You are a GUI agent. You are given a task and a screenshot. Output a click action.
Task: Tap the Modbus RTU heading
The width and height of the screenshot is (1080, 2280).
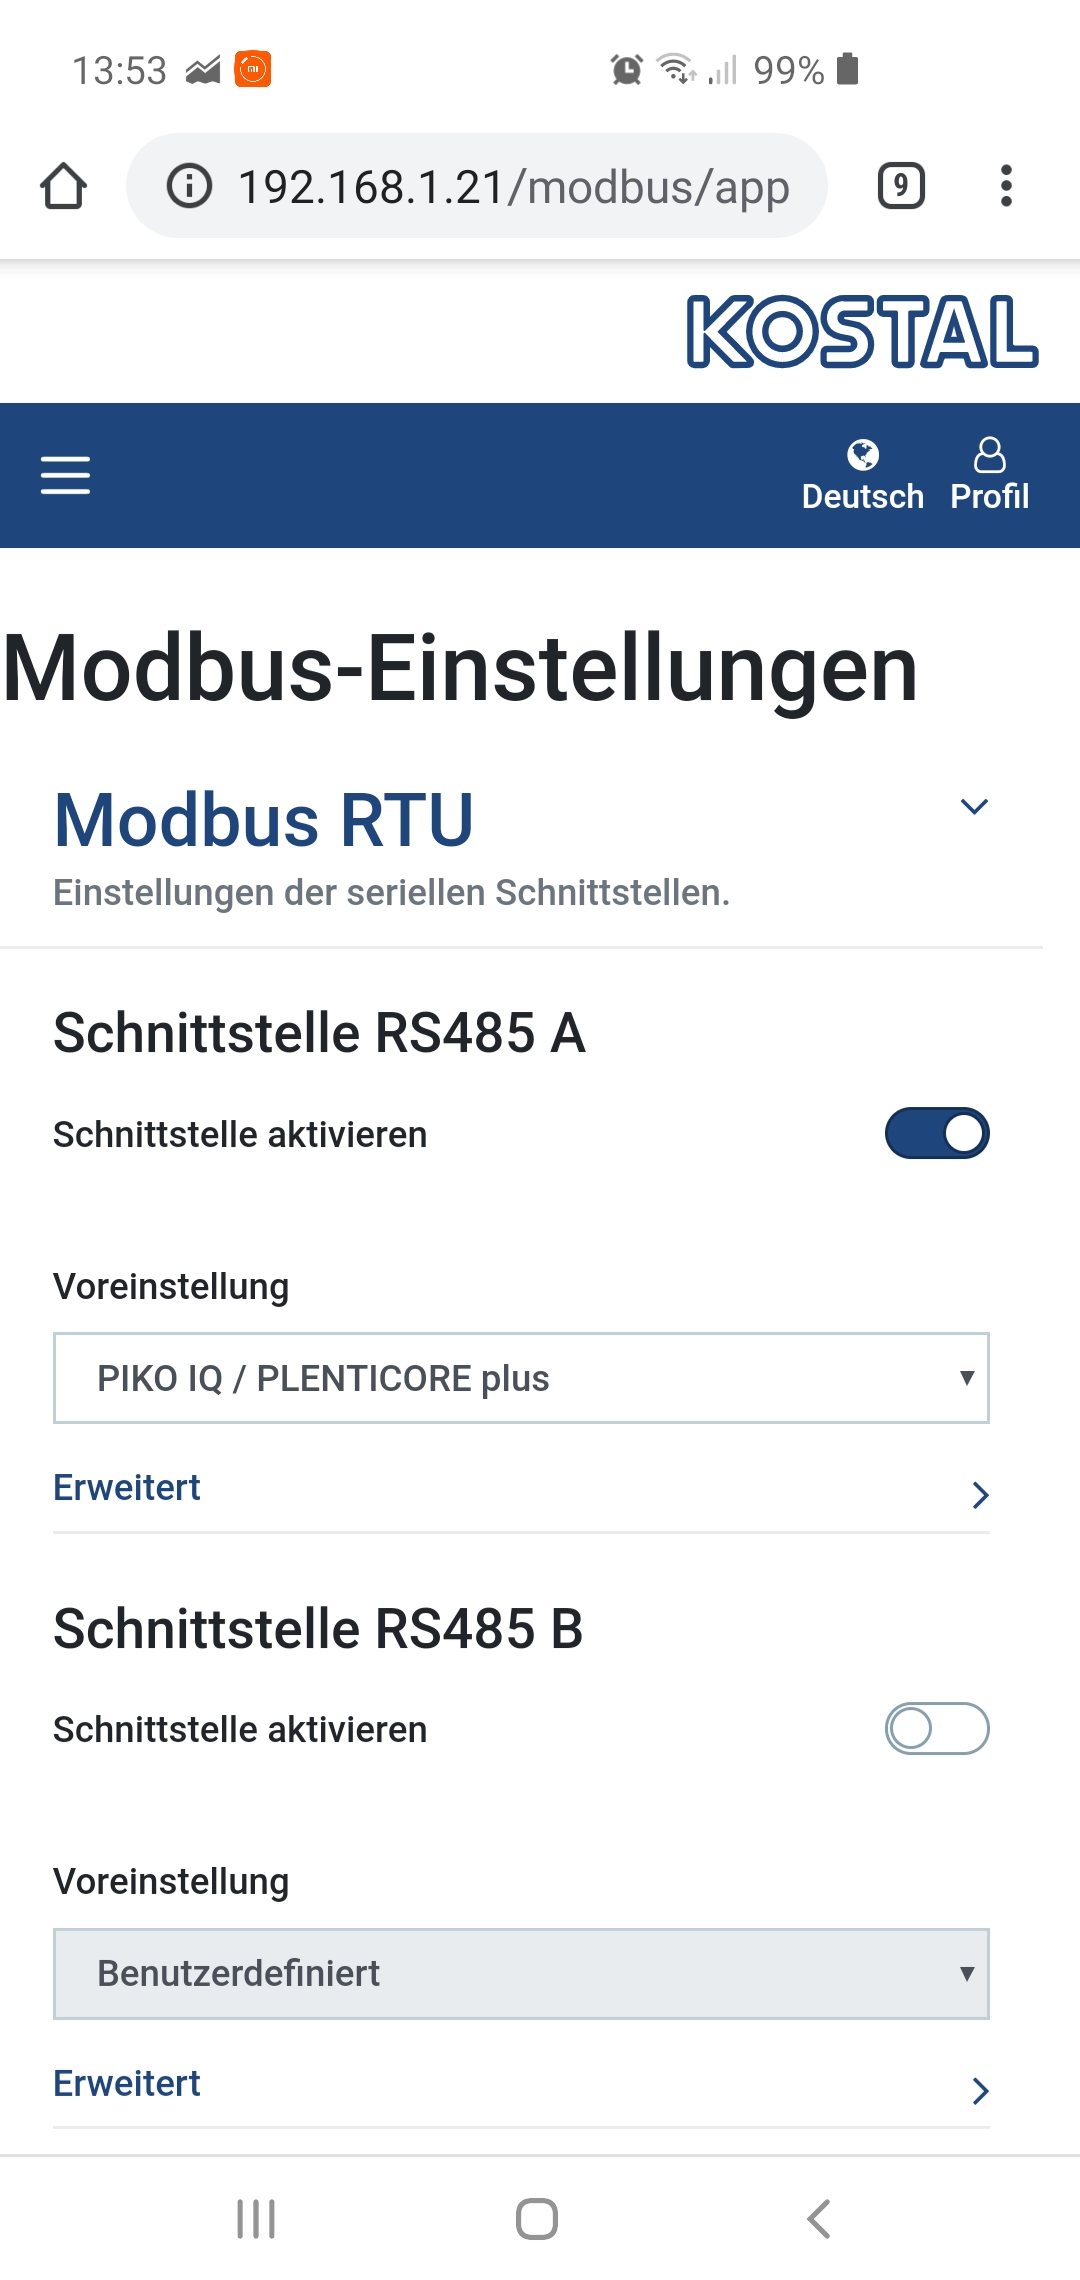coord(264,820)
